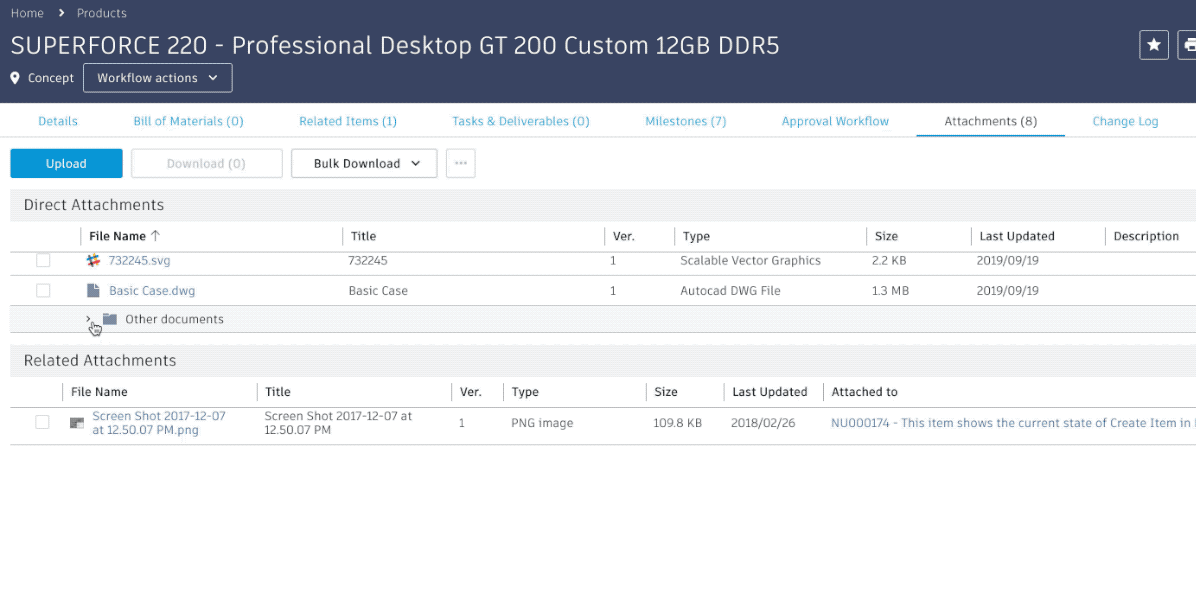Click the Concept location pin icon
Viewport: 1196px width, 600px height.
(16, 78)
